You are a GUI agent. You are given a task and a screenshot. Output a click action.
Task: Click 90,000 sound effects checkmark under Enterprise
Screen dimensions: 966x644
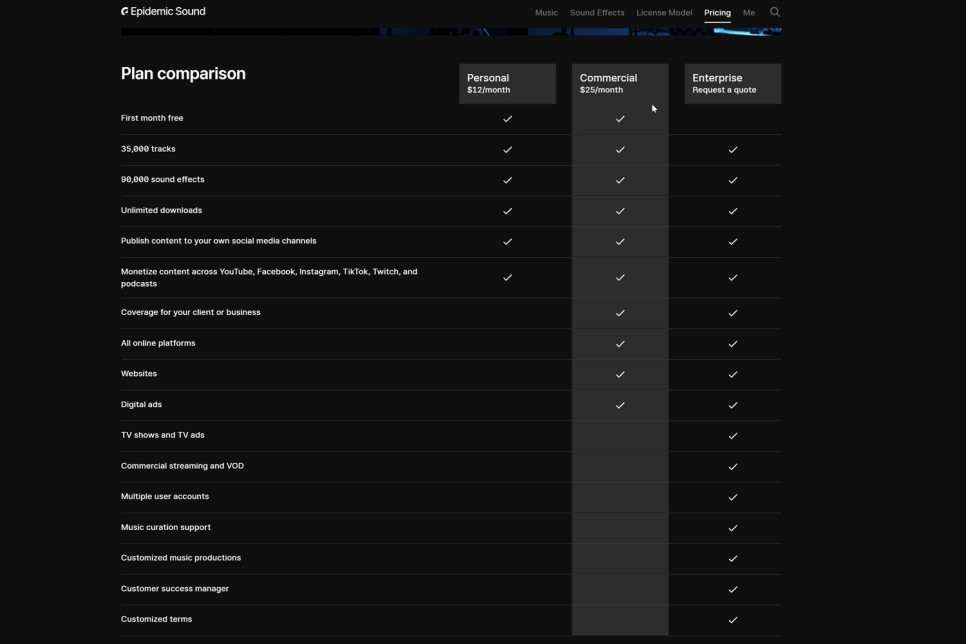[x=733, y=180]
